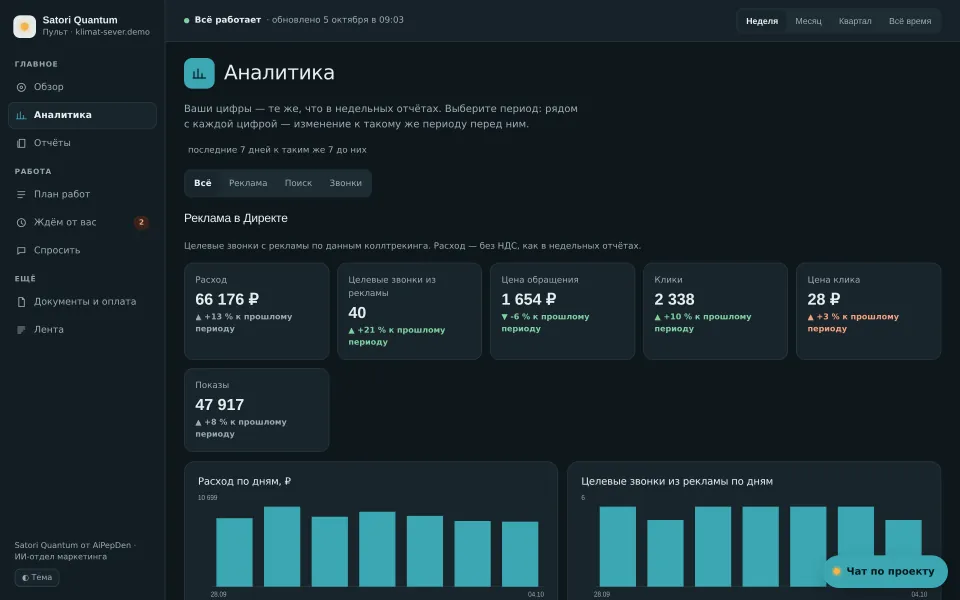Screen dimensions: 960x600
Task: Select the Неделя period tab
Action: pos(762,21)
